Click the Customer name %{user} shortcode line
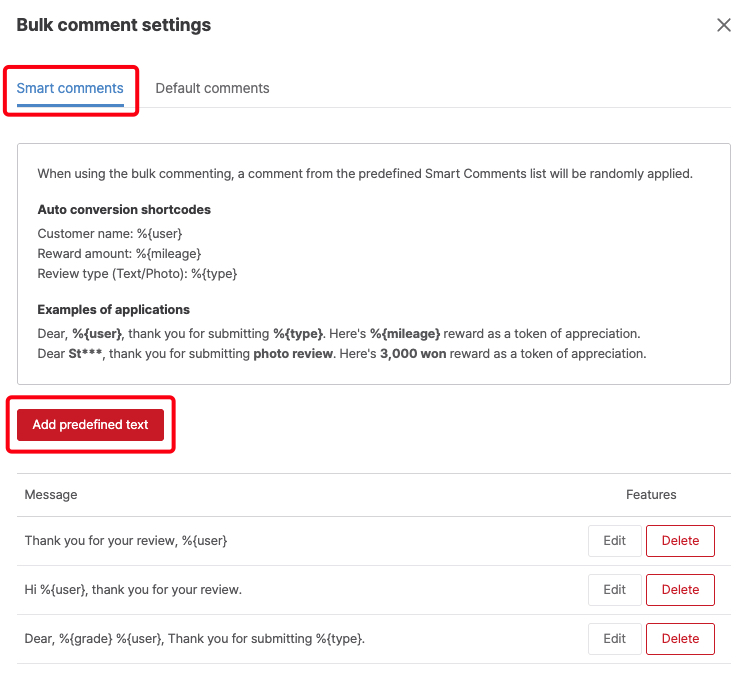Image resolution: width=747 pixels, height=676 pixels. coord(110,233)
